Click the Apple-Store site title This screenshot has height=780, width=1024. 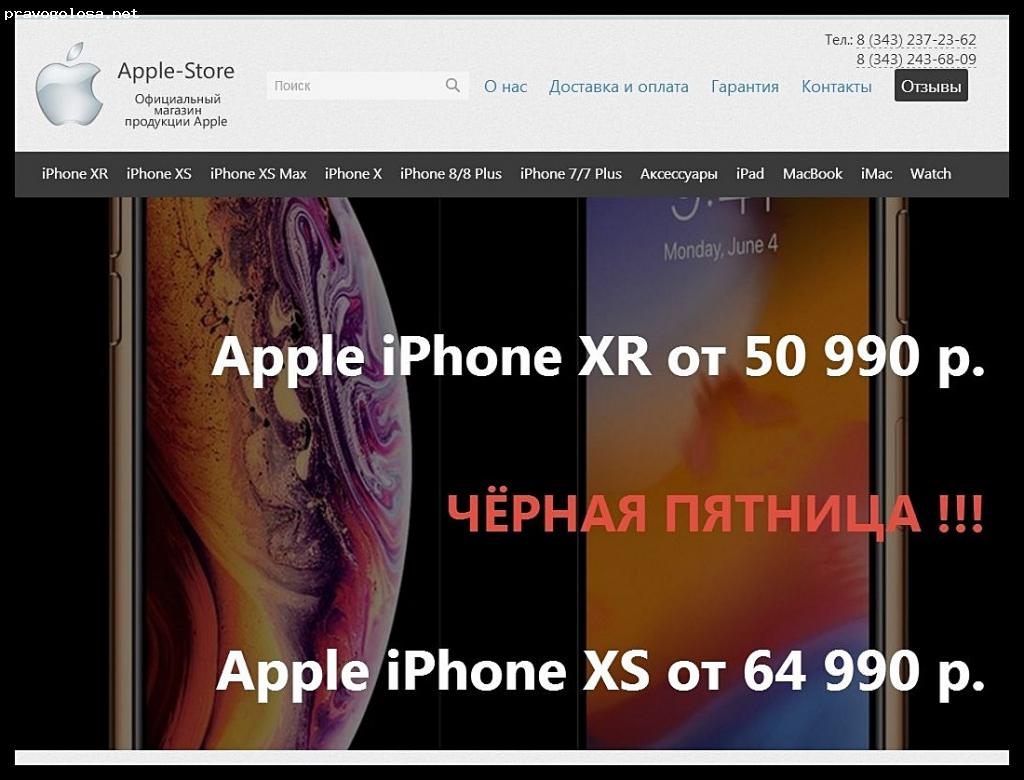coord(176,71)
